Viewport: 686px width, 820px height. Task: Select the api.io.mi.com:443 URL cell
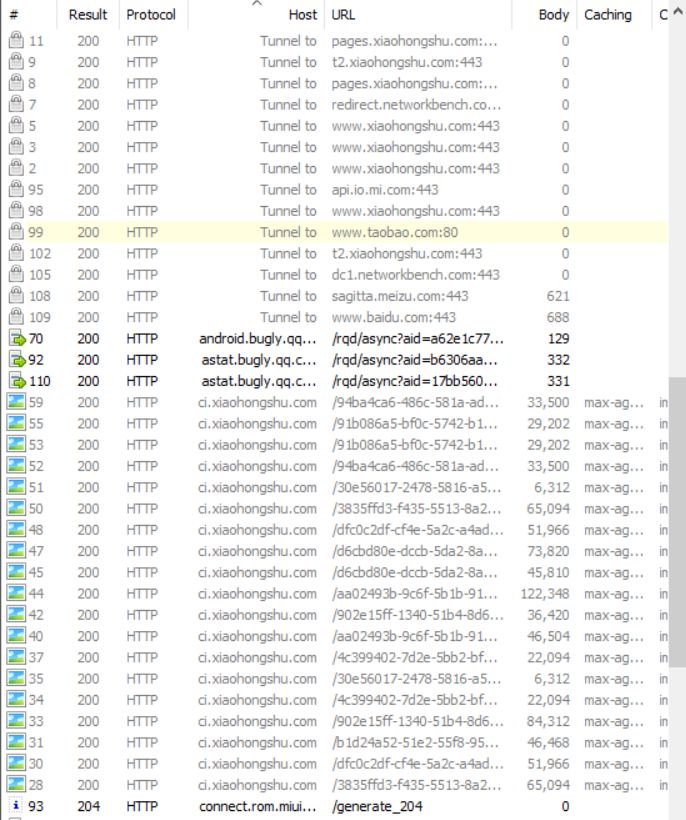click(x=385, y=190)
